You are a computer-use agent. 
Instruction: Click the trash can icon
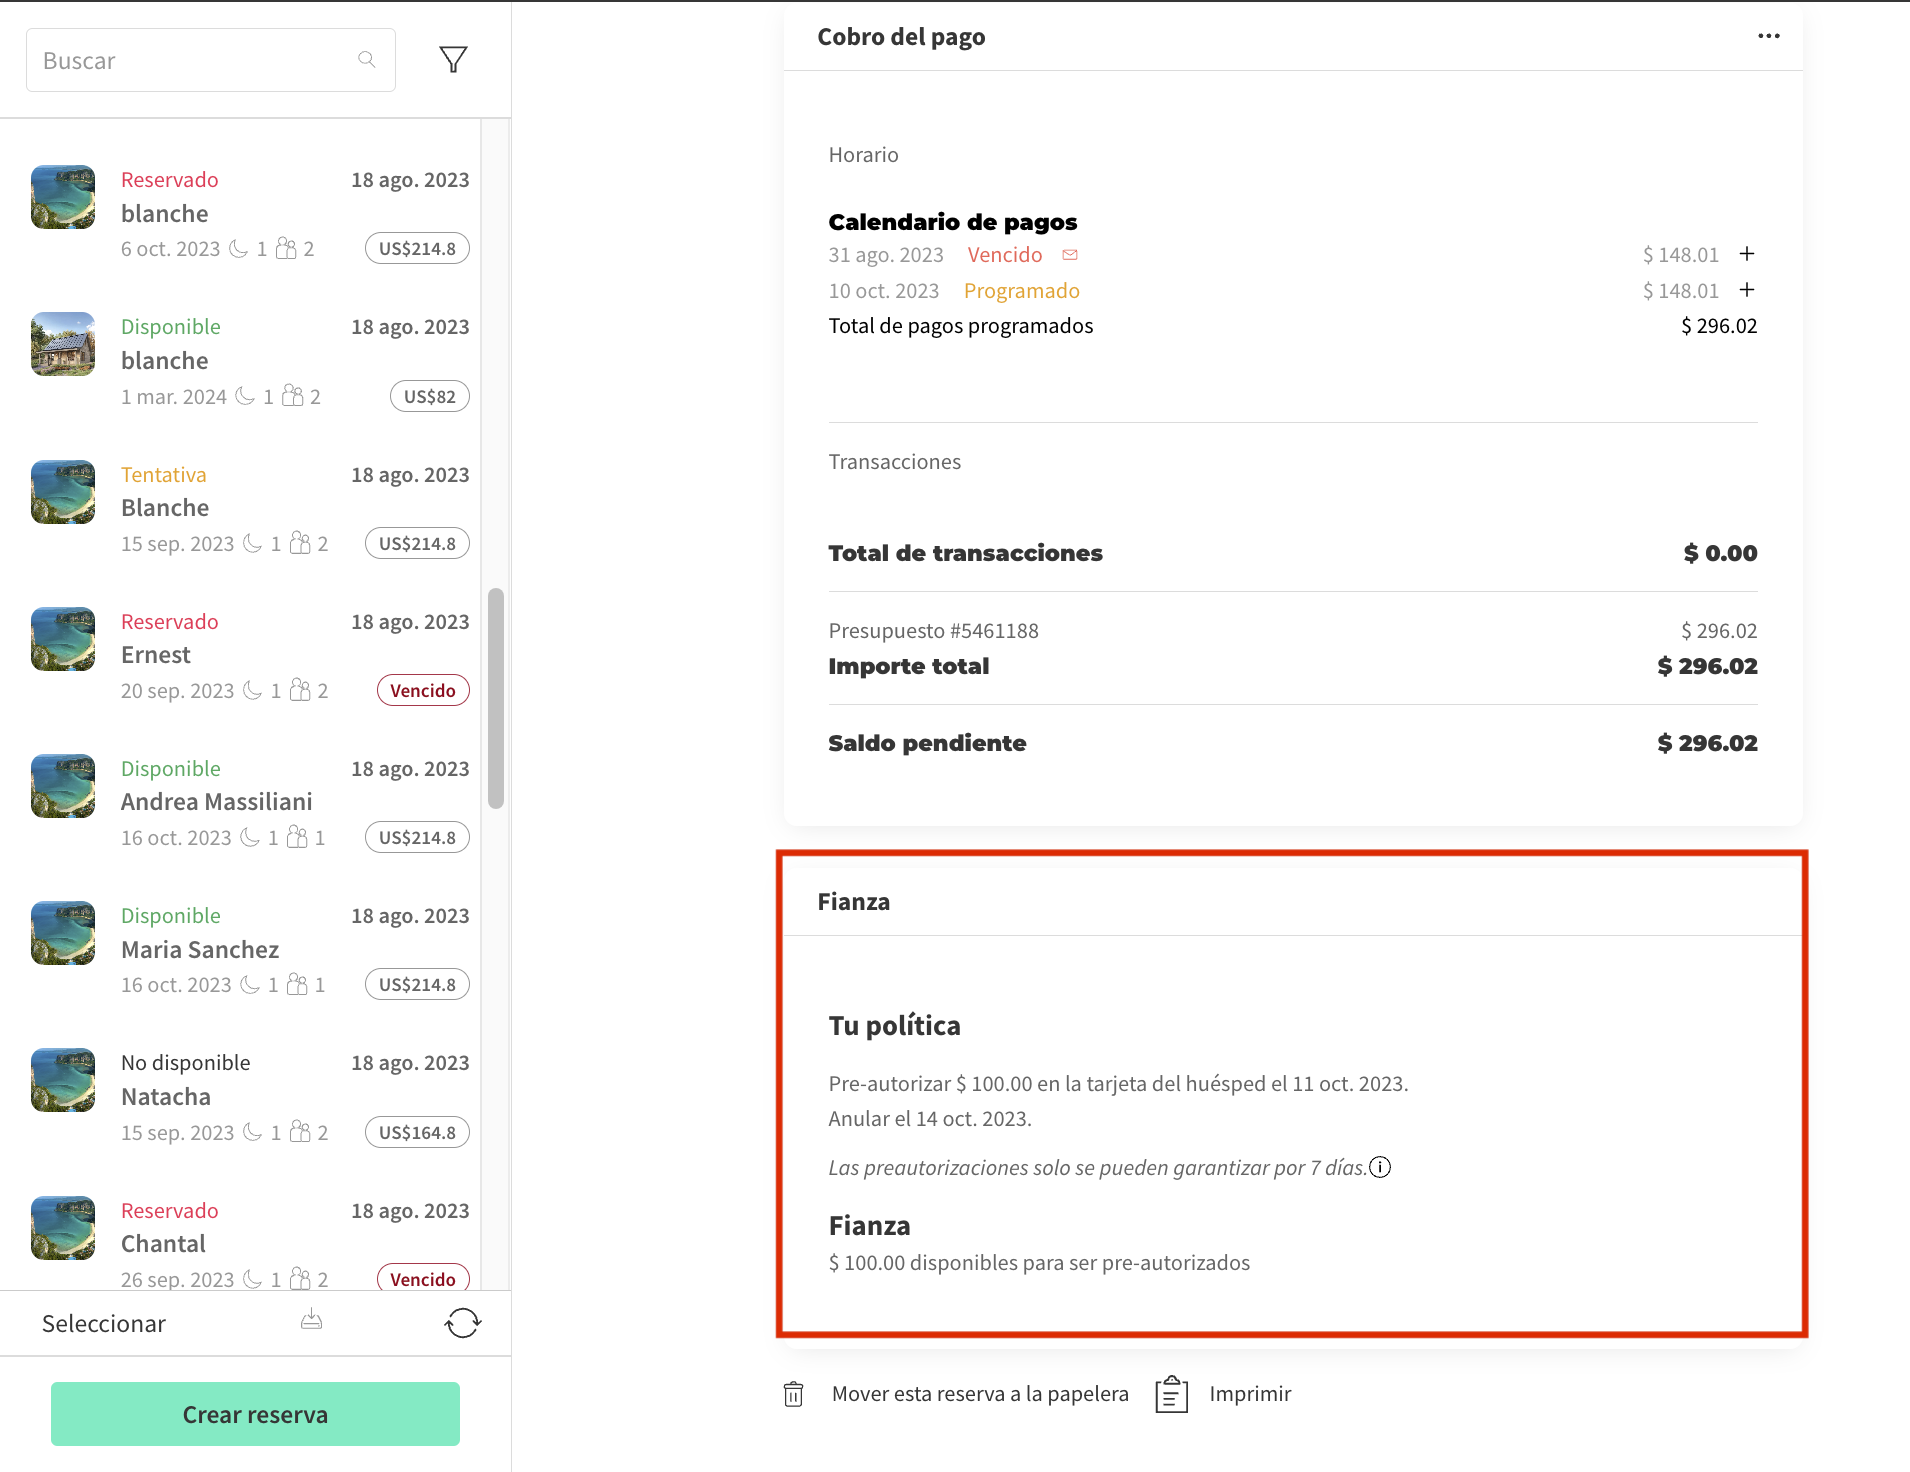[x=793, y=1394]
